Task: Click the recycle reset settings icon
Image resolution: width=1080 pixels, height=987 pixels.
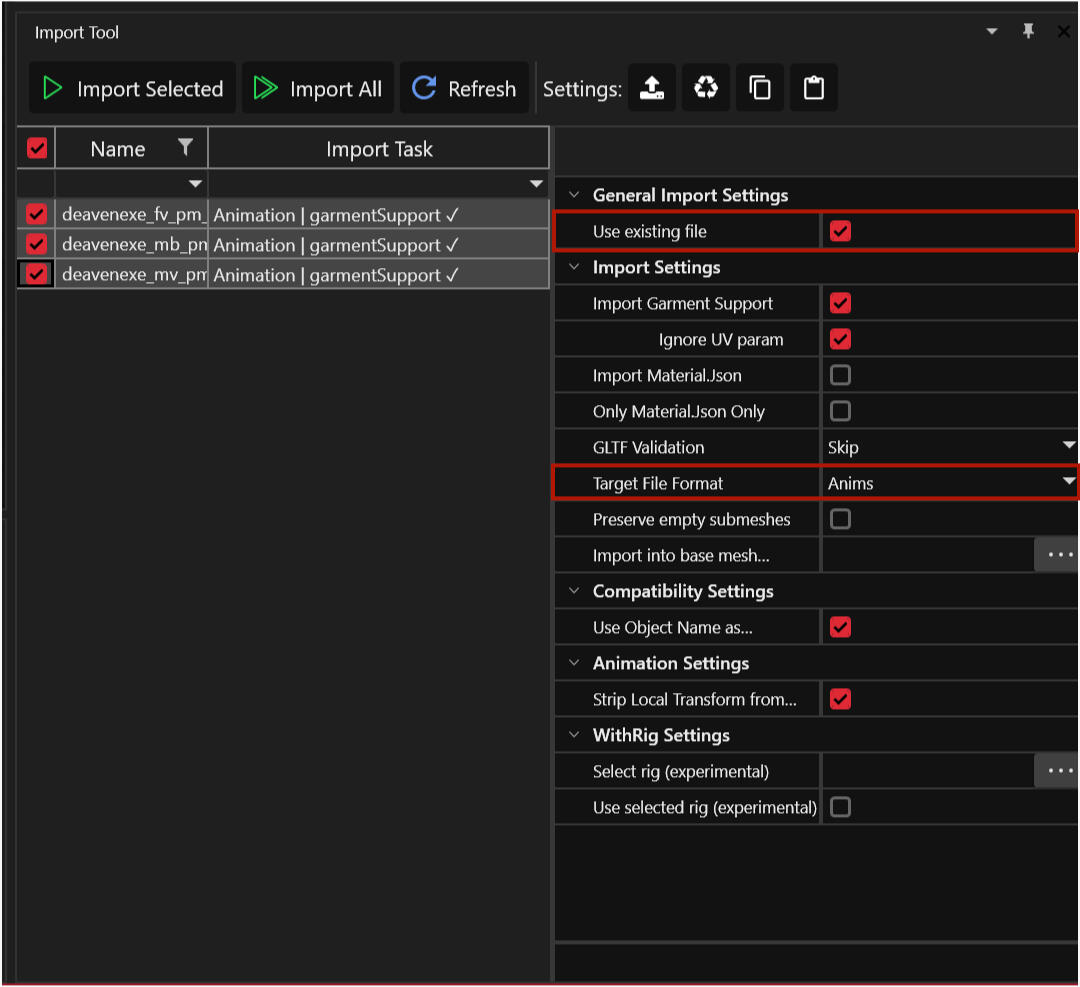Action: coord(706,89)
